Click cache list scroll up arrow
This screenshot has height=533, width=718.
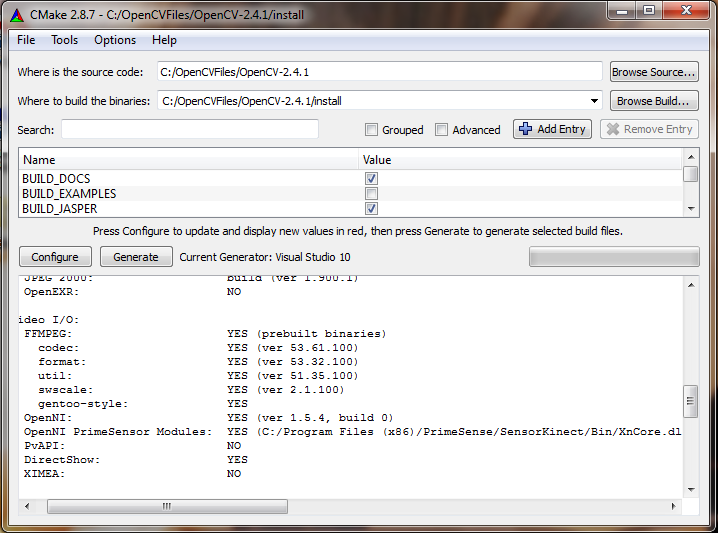click(x=691, y=157)
